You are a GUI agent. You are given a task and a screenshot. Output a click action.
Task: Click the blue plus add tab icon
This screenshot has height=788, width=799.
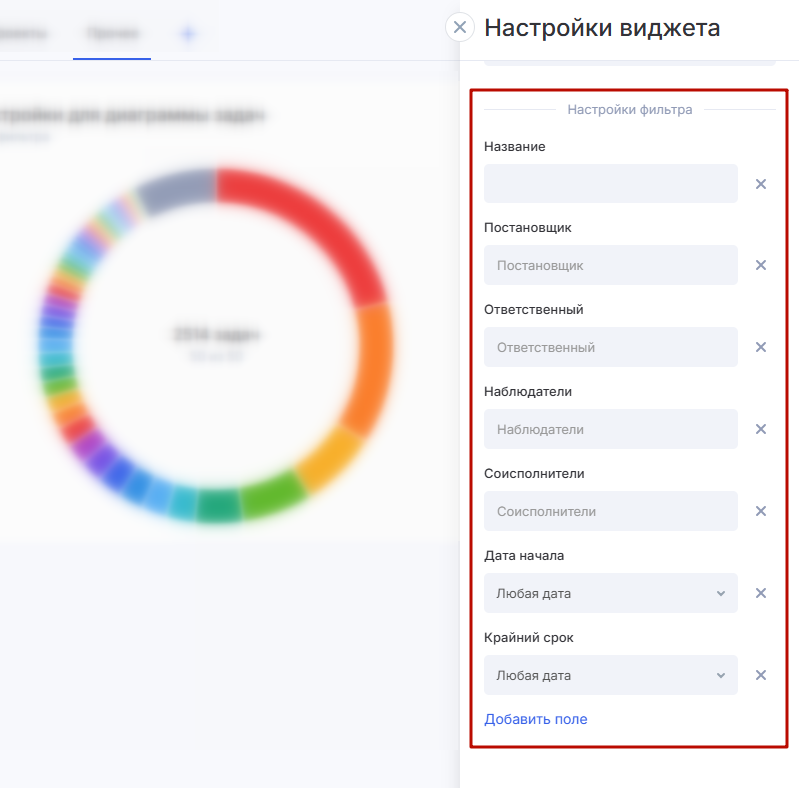pyautogui.click(x=187, y=34)
